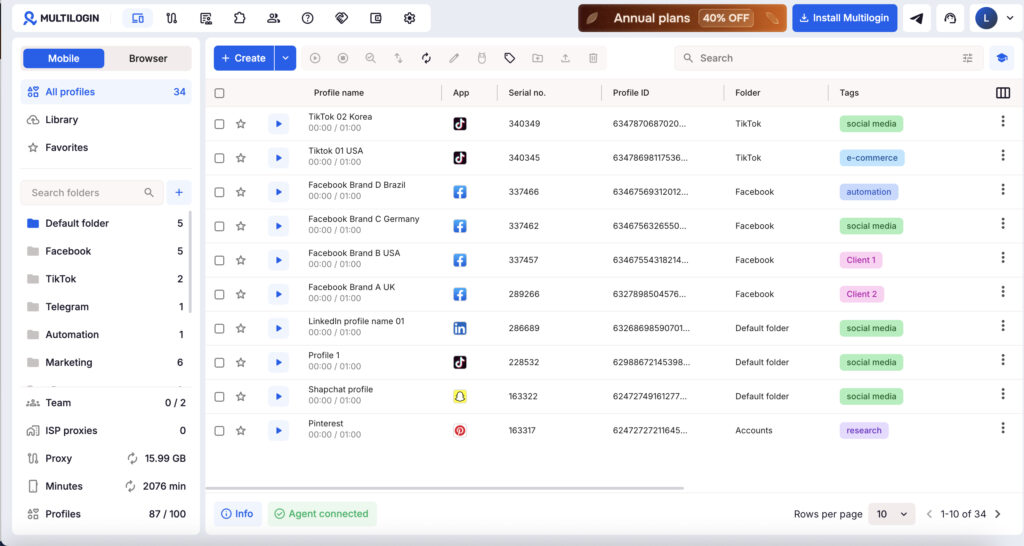Open the column settings icon
Image resolution: width=1024 pixels, height=546 pixels.
point(1003,93)
